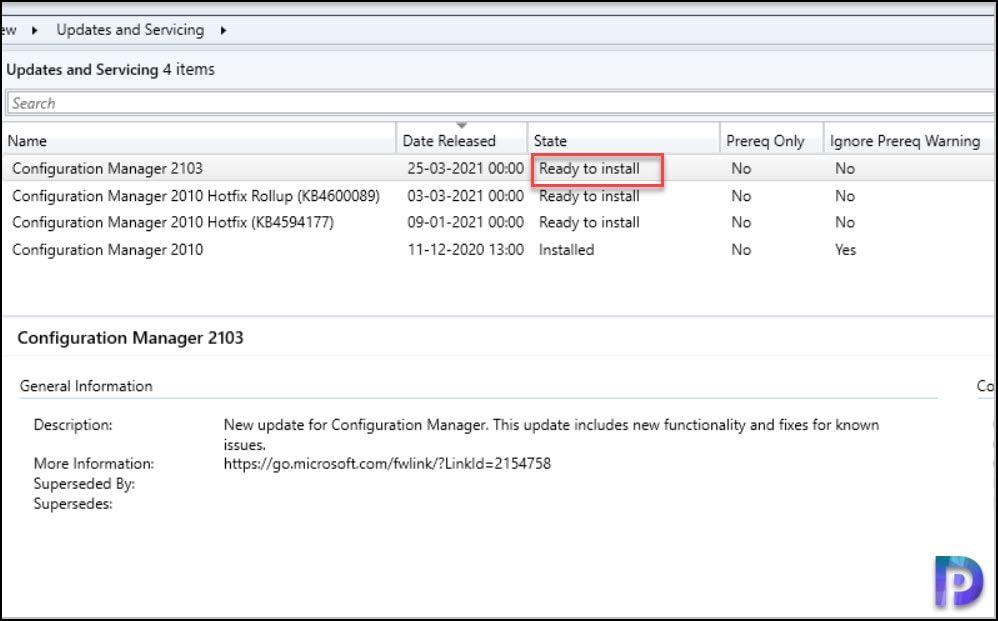Click the Supersedes label
The width and height of the screenshot is (998, 621).
tap(73, 504)
